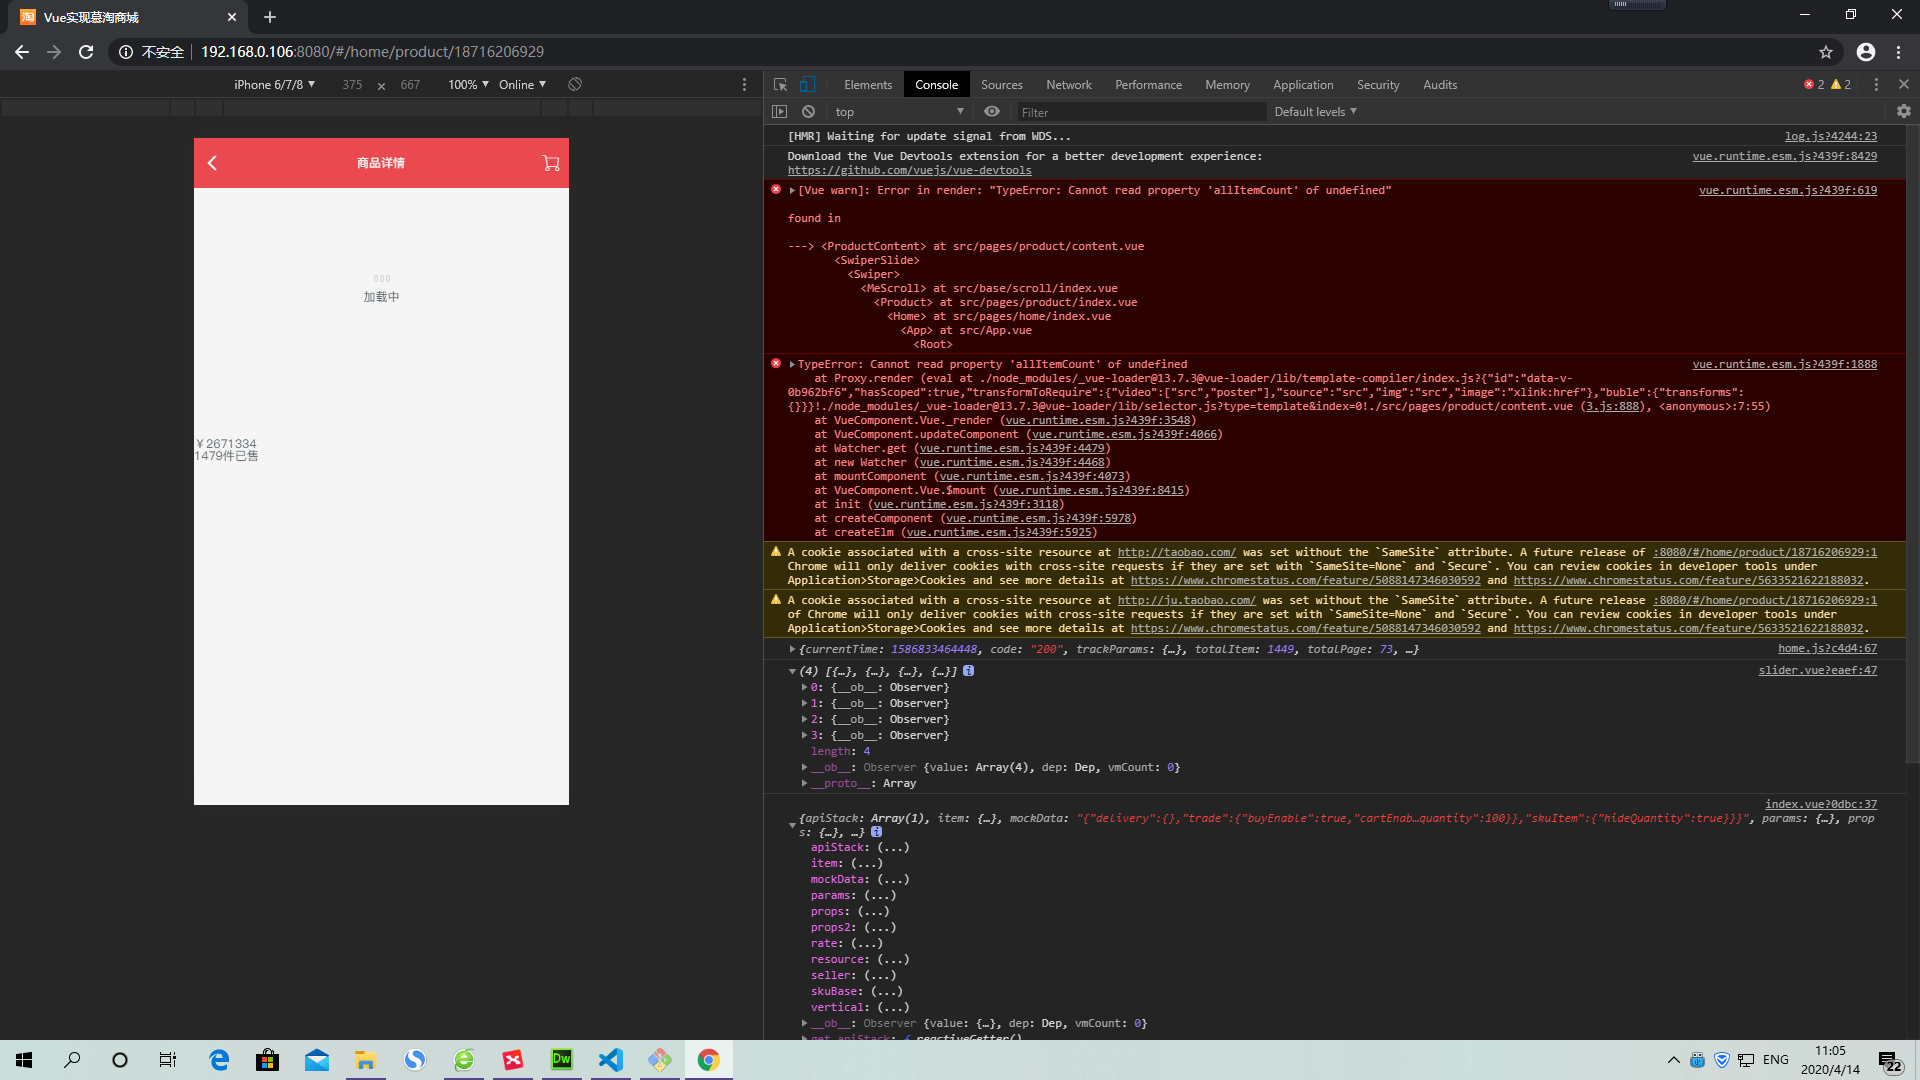Screen dimensions: 1920x1080
Task: Bookmark this page with the star icon
Action: tap(1826, 52)
